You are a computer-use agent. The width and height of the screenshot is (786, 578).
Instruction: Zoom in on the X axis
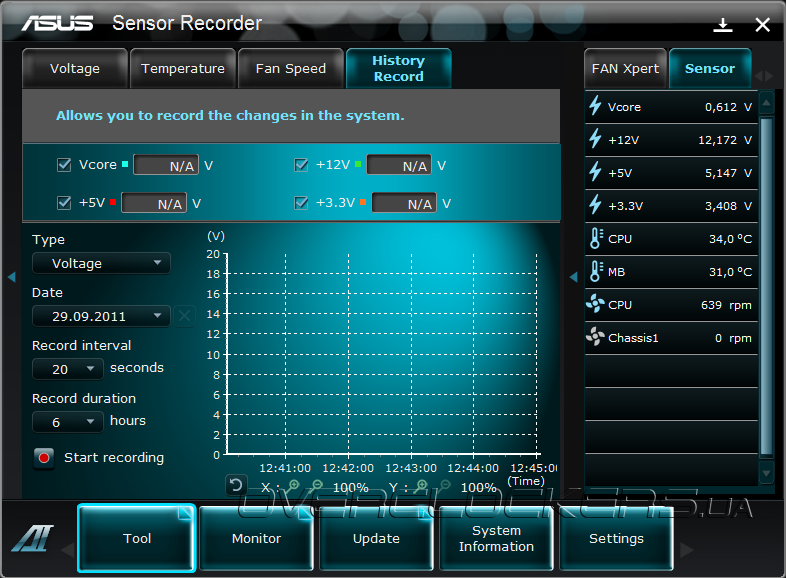point(294,485)
